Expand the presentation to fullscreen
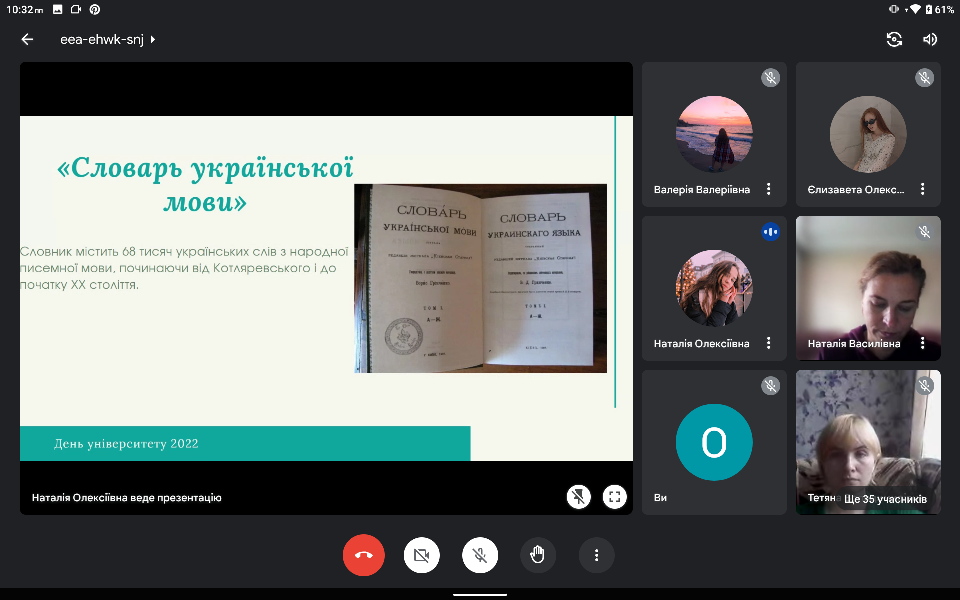This screenshot has height=600, width=960. 614,497
